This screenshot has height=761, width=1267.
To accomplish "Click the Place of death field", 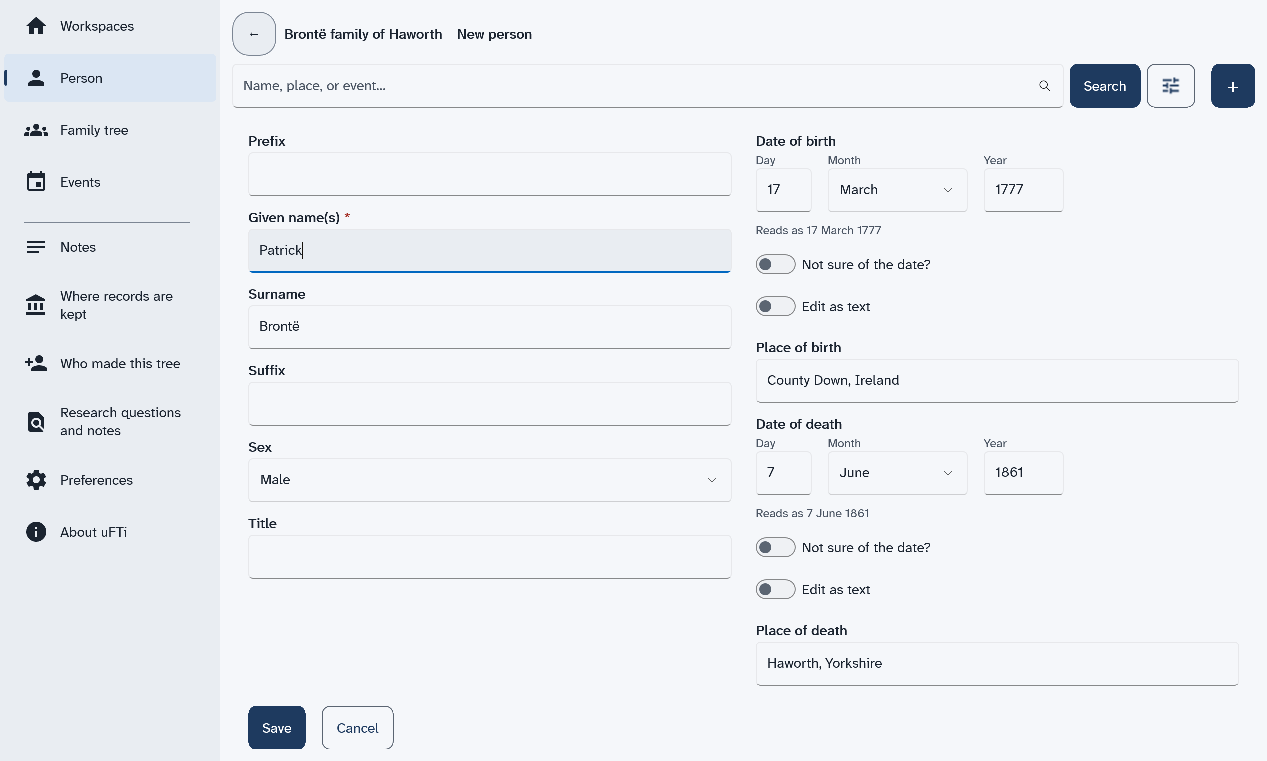I will click(998, 664).
